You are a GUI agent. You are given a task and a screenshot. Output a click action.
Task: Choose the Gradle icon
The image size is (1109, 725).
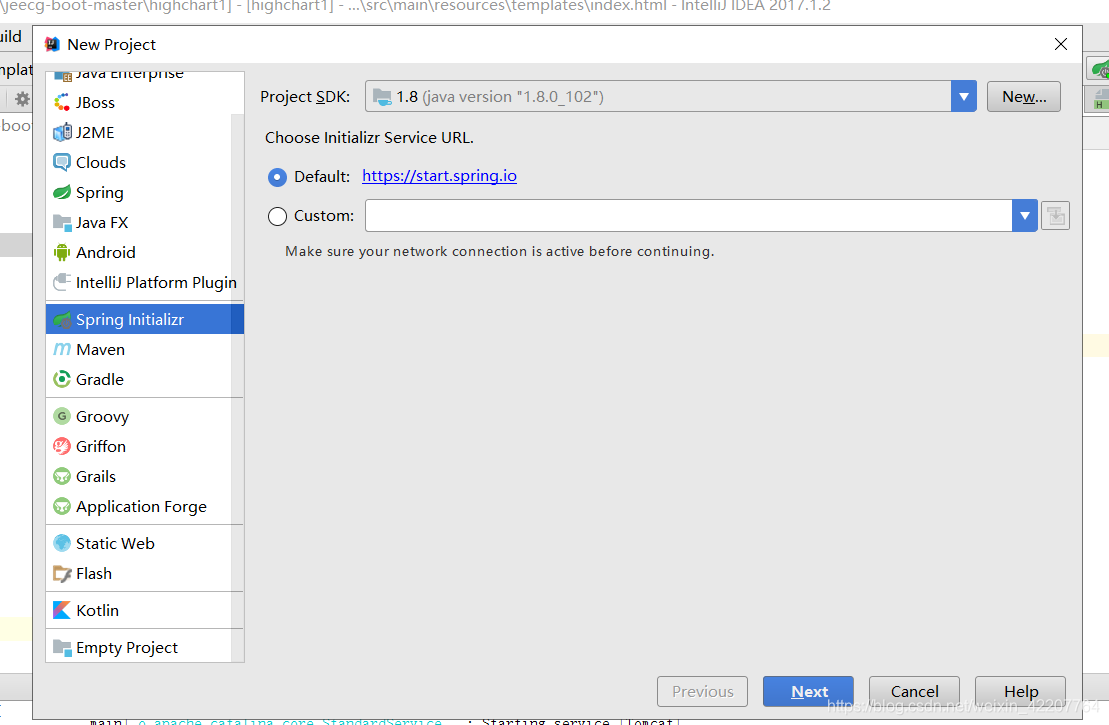pyautogui.click(x=62, y=379)
